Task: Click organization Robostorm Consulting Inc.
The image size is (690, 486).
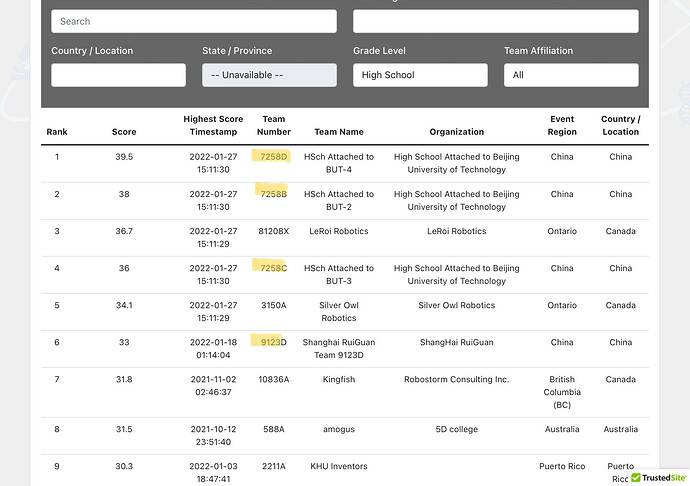Action: 457,379
